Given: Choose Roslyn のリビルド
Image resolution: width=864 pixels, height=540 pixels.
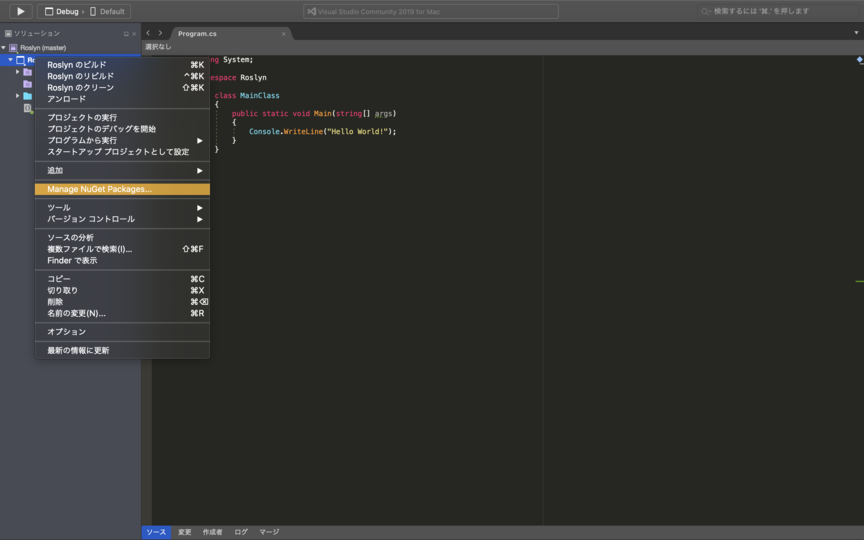Looking at the screenshot, I should pos(122,76).
